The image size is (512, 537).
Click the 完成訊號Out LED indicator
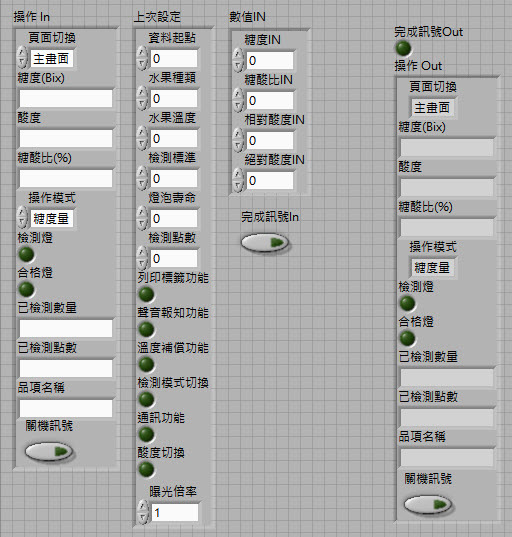(x=403, y=48)
